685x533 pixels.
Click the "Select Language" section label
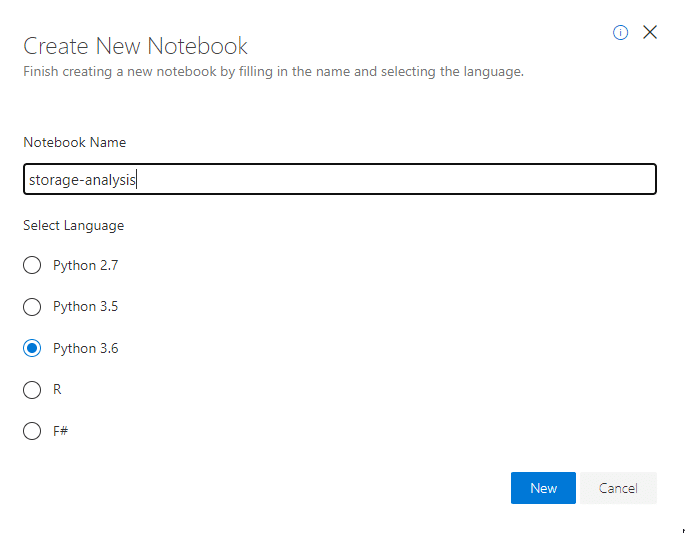point(73,225)
